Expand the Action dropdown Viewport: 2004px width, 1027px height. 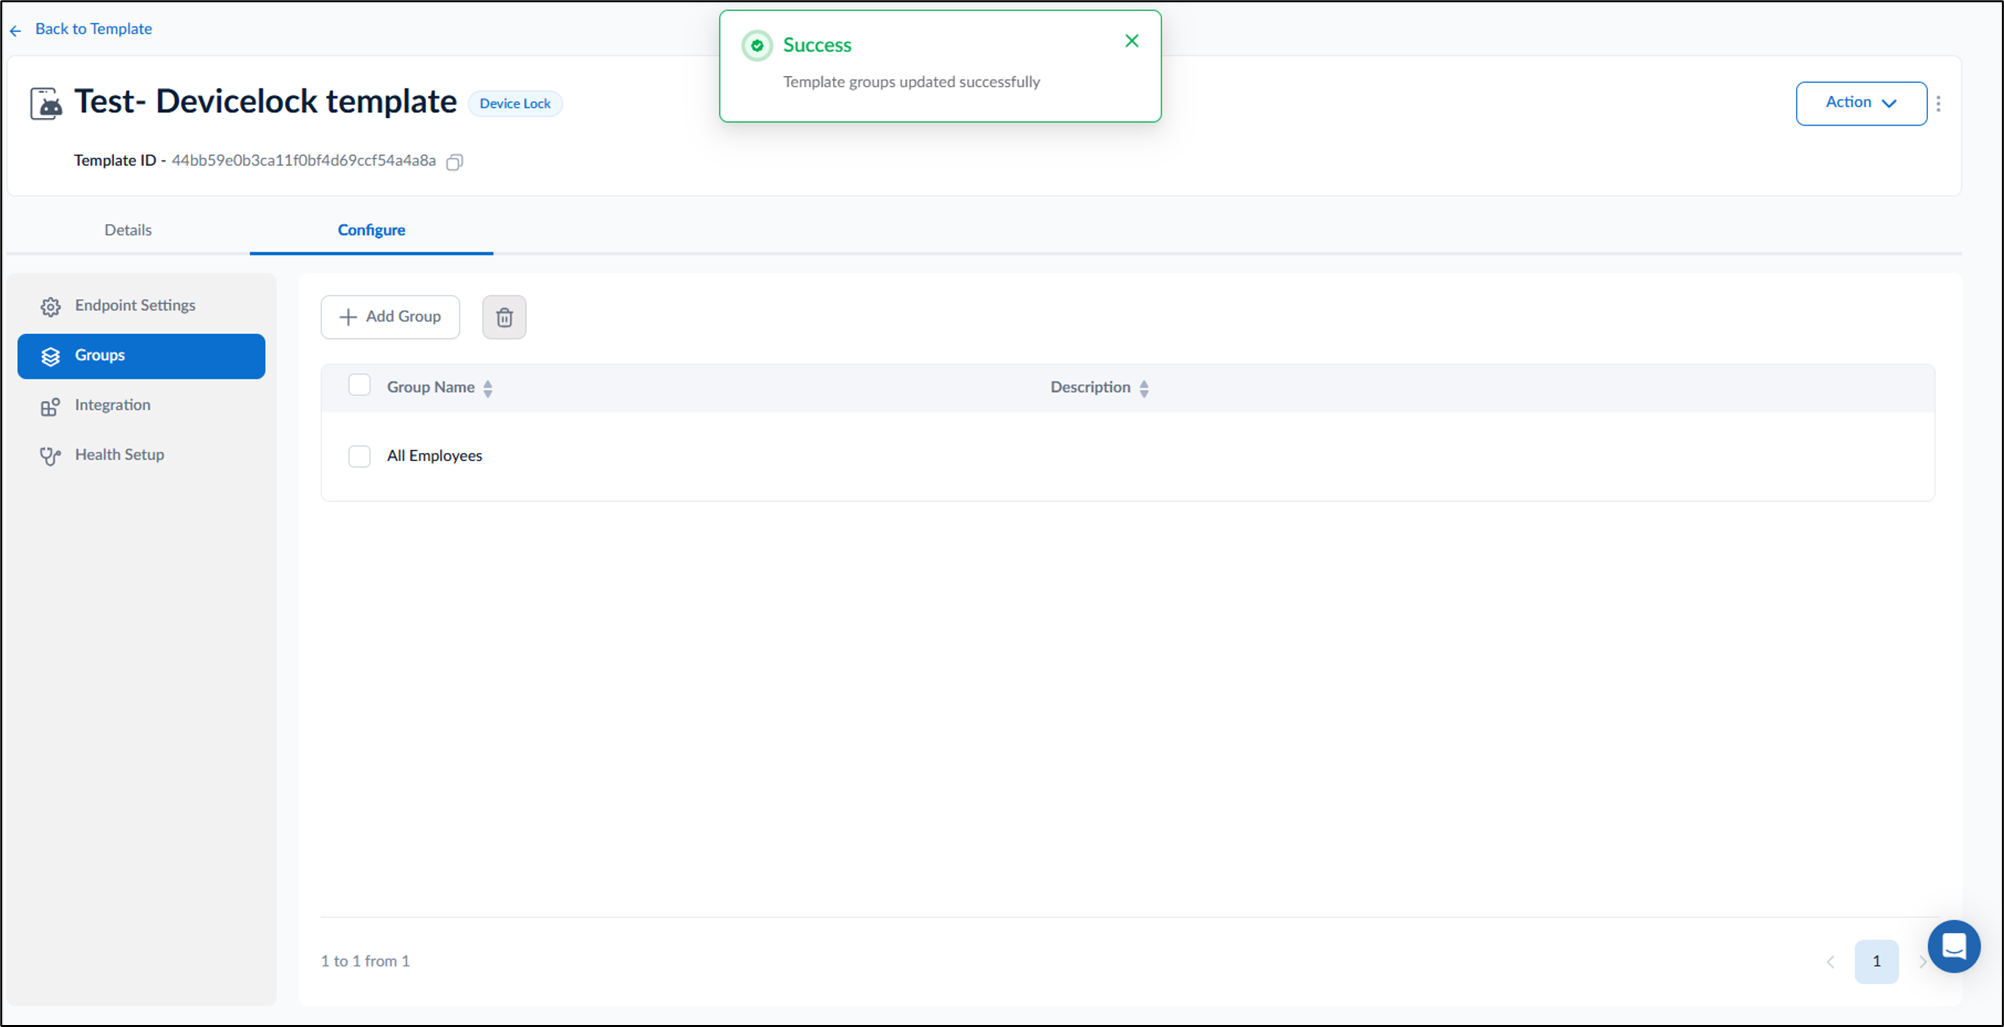pyautogui.click(x=1861, y=103)
